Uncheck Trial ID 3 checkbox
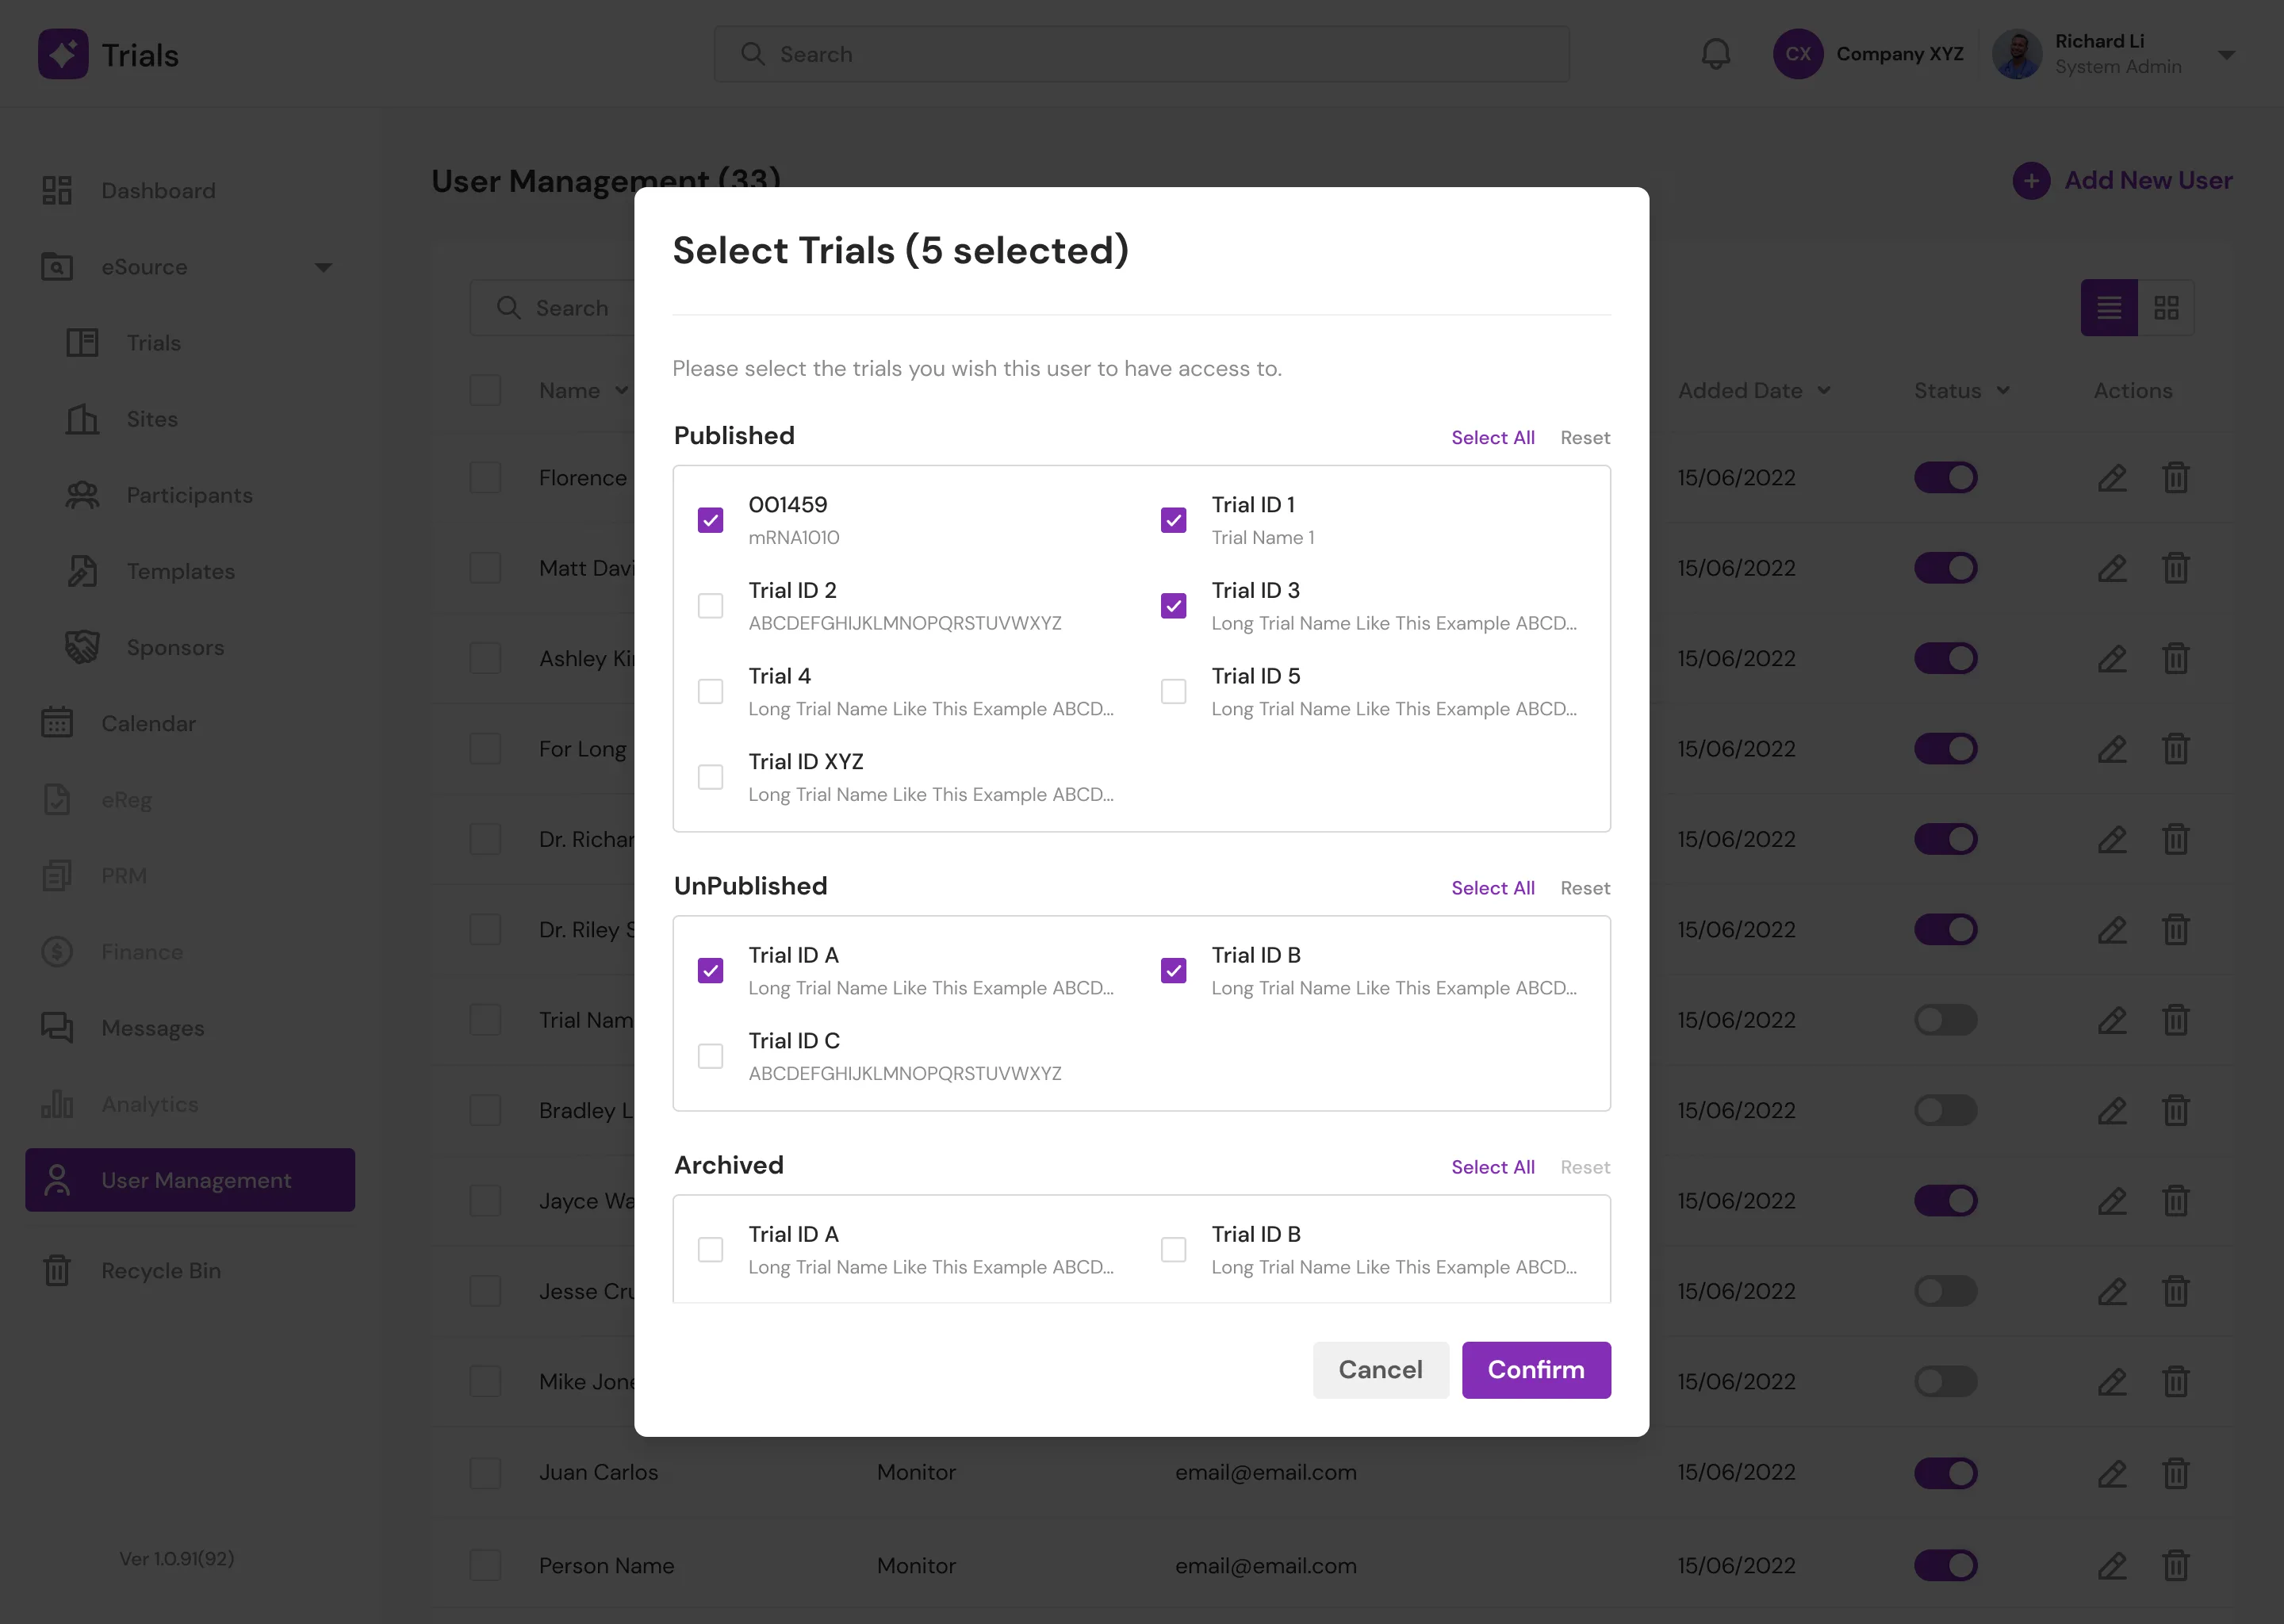 (x=1173, y=606)
